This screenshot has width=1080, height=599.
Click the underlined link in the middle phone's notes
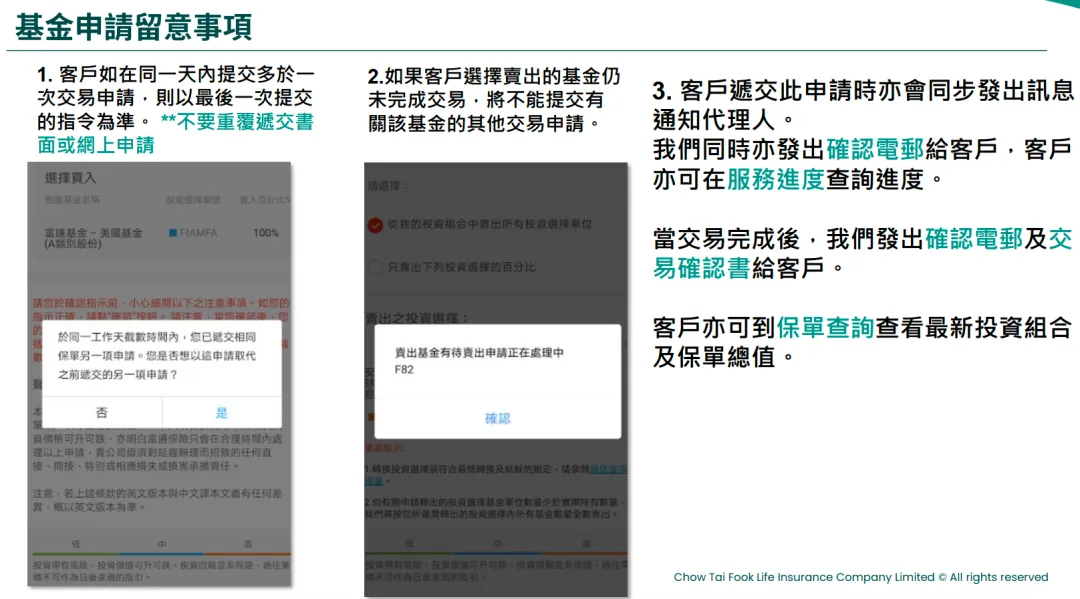[496, 474]
